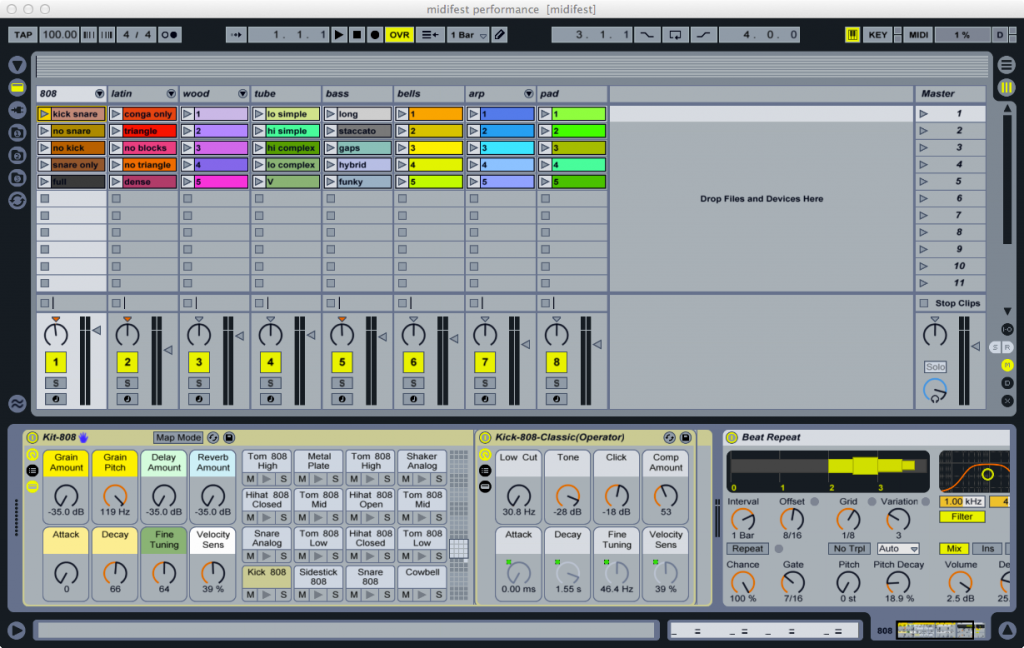The width and height of the screenshot is (1024, 648).
Task: Stop clips in the bells track
Action: click(402, 303)
